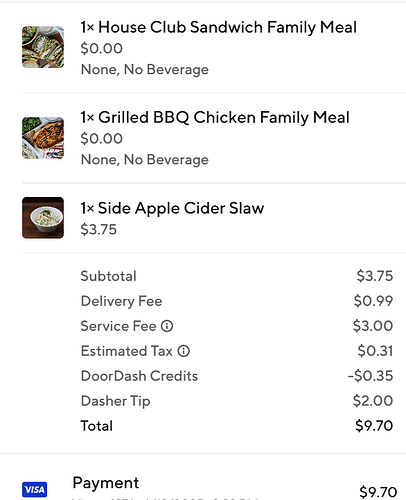Open the House Club Sandwich thumbnail image
This screenshot has width=406, height=500.
click(x=43, y=47)
